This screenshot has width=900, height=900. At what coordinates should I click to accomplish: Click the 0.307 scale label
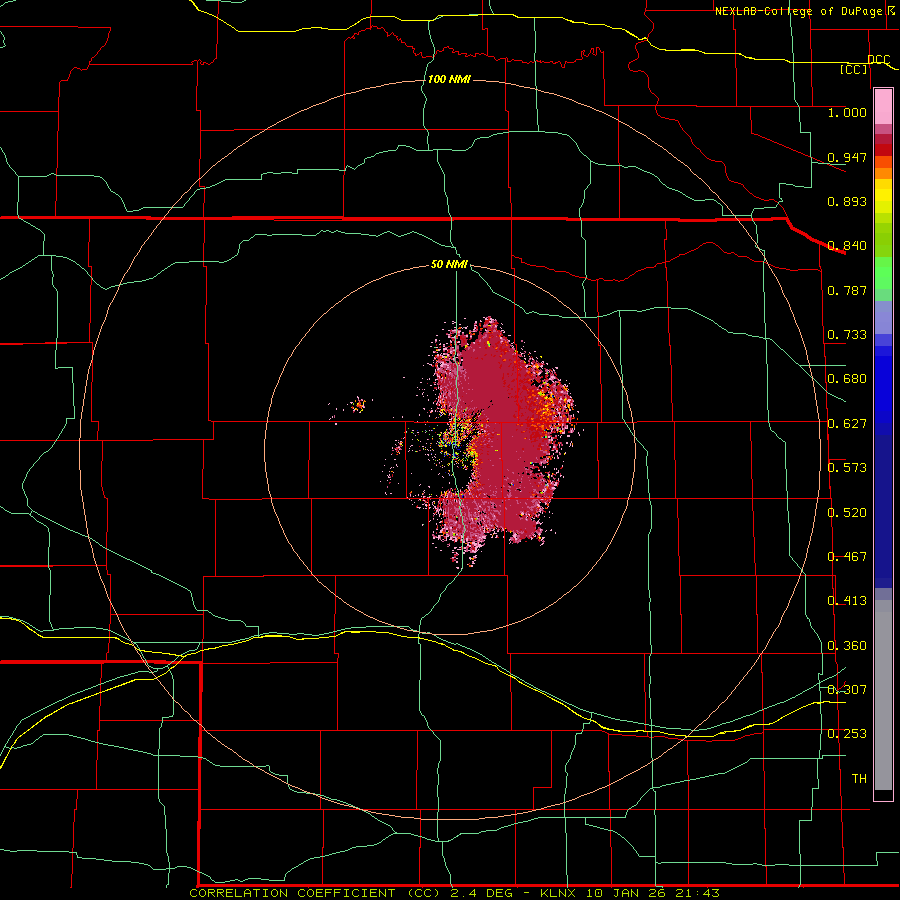(847, 690)
